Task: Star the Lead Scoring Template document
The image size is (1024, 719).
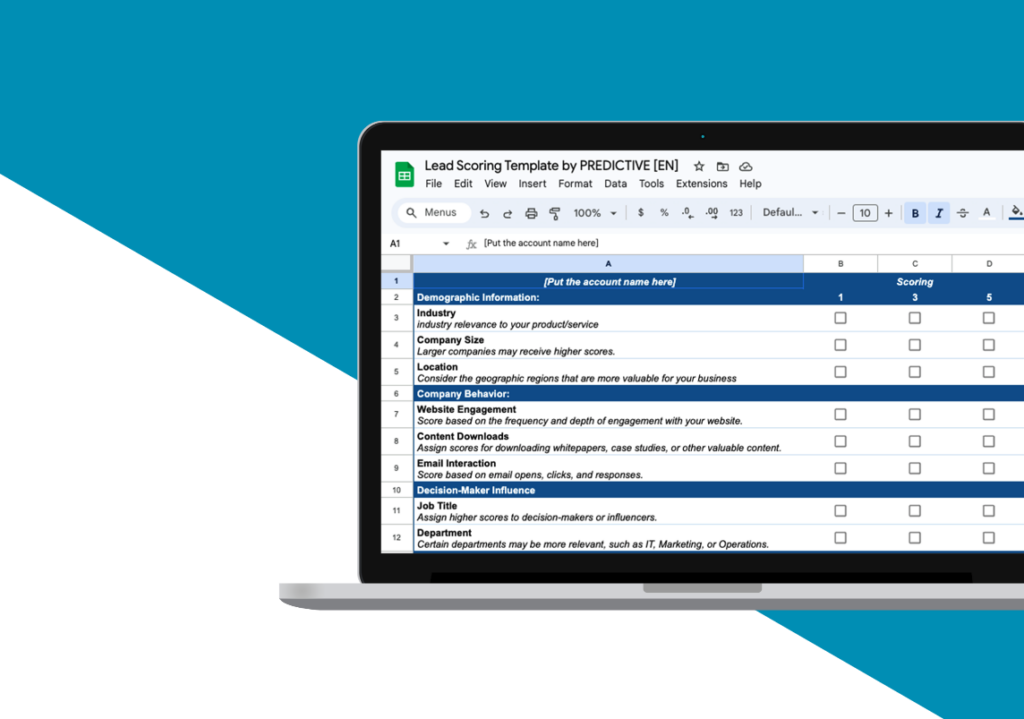Action: (x=698, y=166)
